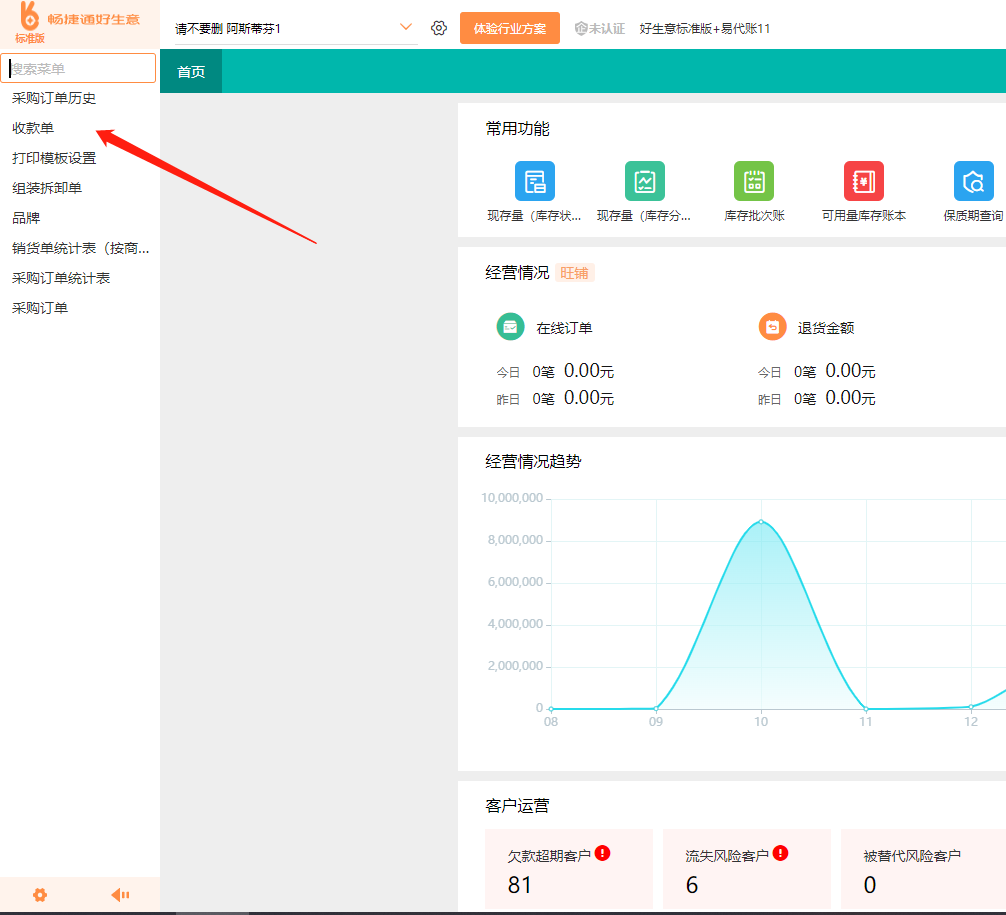Open sidebar settings gear at bottom
Screen dimensions: 1006x915
[40, 895]
